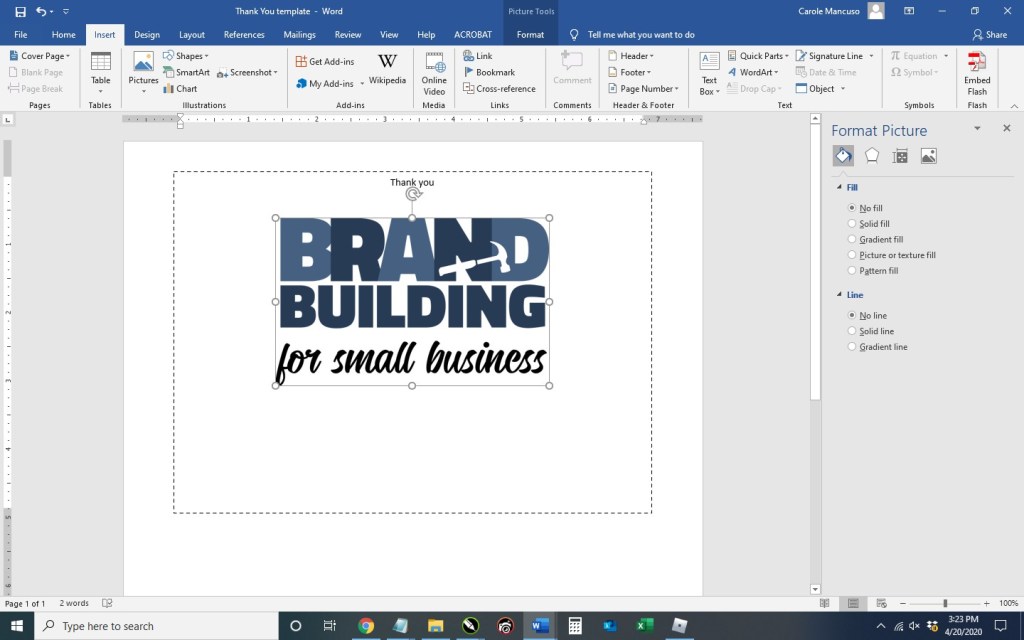Open the Page Number dropdown
The height and width of the screenshot is (640, 1024).
pos(646,89)
